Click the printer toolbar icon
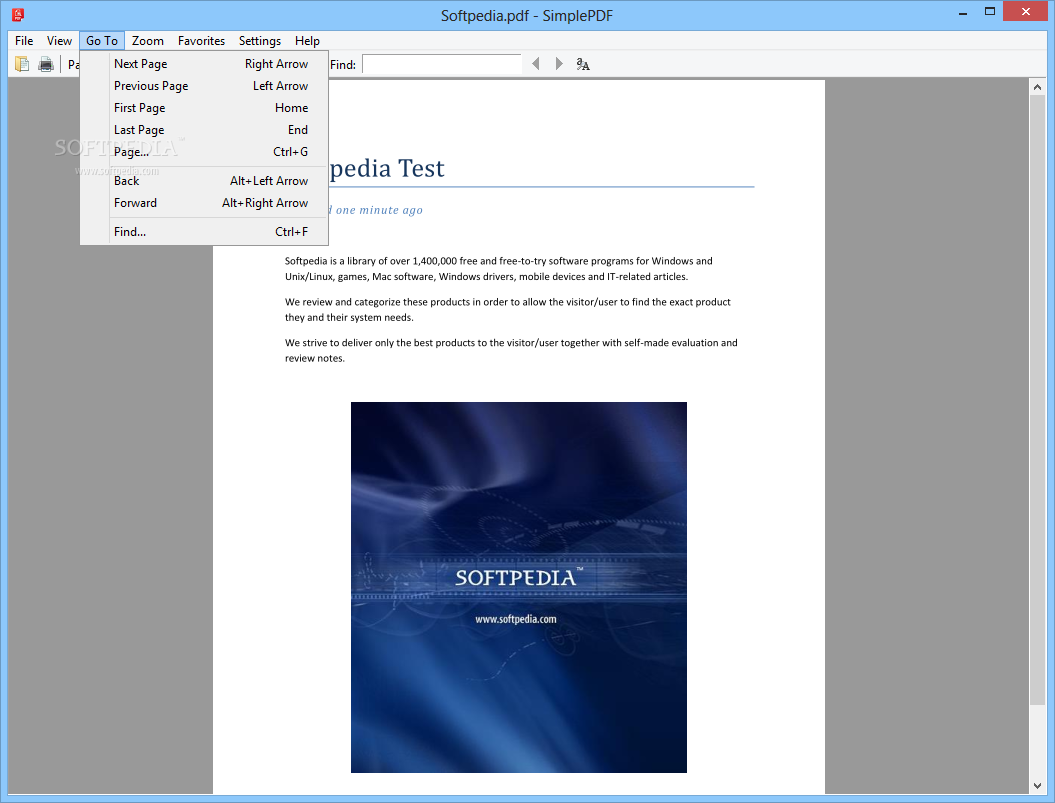1055x803 pixels. 46,64
